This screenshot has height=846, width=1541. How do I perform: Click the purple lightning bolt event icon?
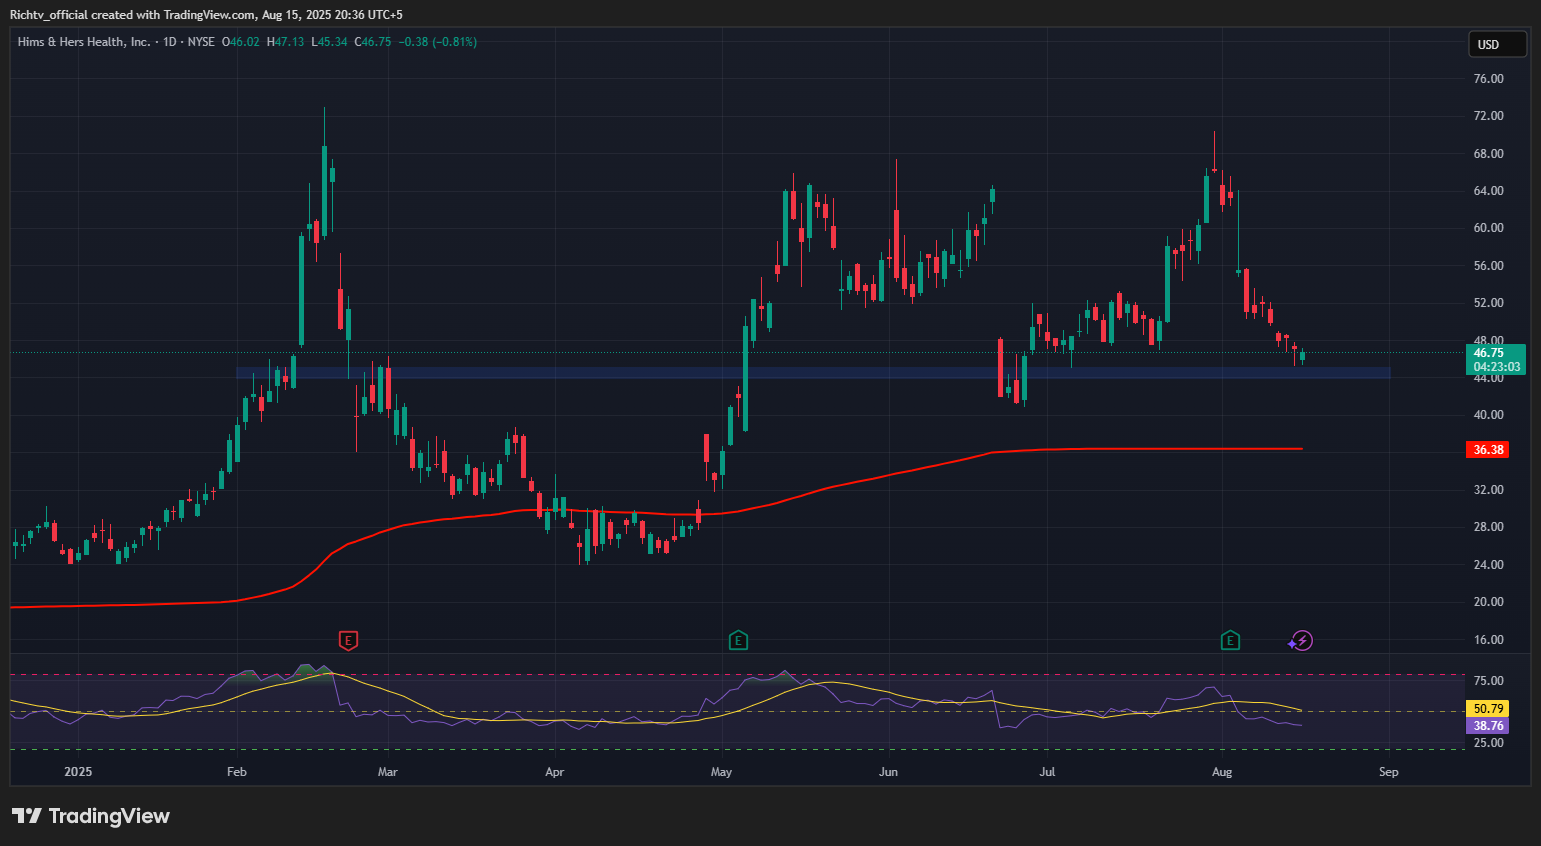click(1301, 640)
